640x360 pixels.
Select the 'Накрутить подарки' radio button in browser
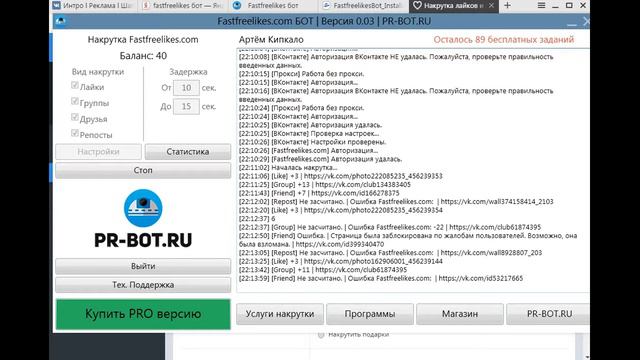tap(321, 335)
